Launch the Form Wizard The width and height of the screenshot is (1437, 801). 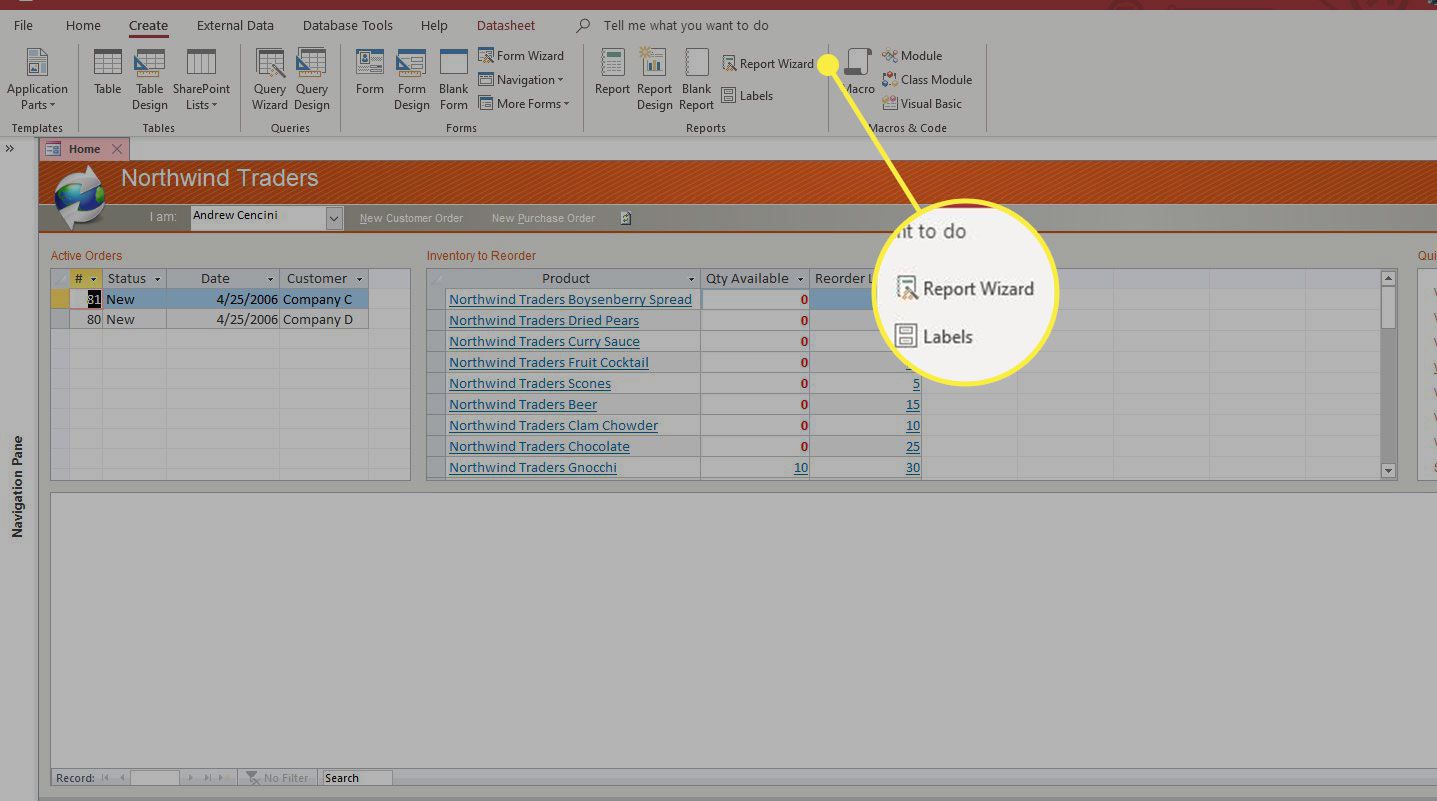point(521,56)
